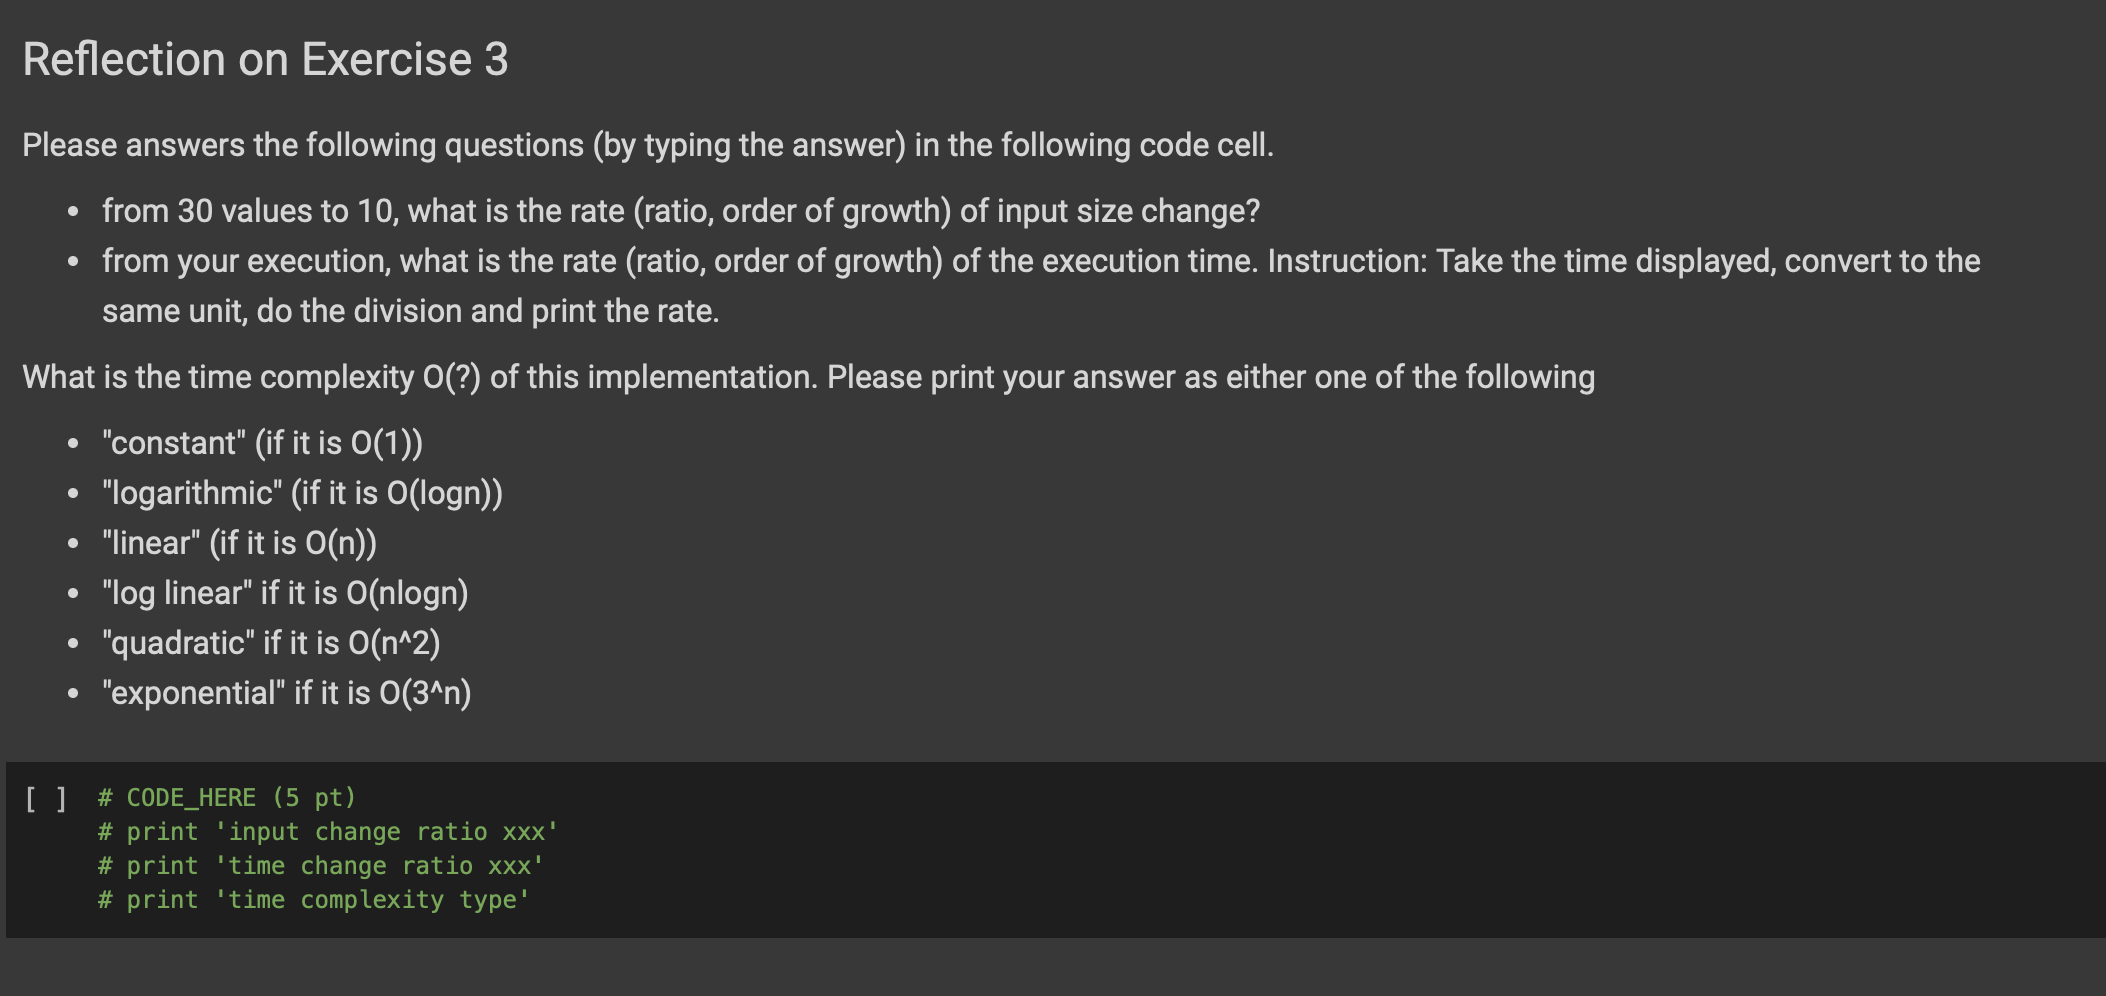Click the word 'Instruction:' in the second bullet
2106x996 pixels.
[x=1347, y=261]
